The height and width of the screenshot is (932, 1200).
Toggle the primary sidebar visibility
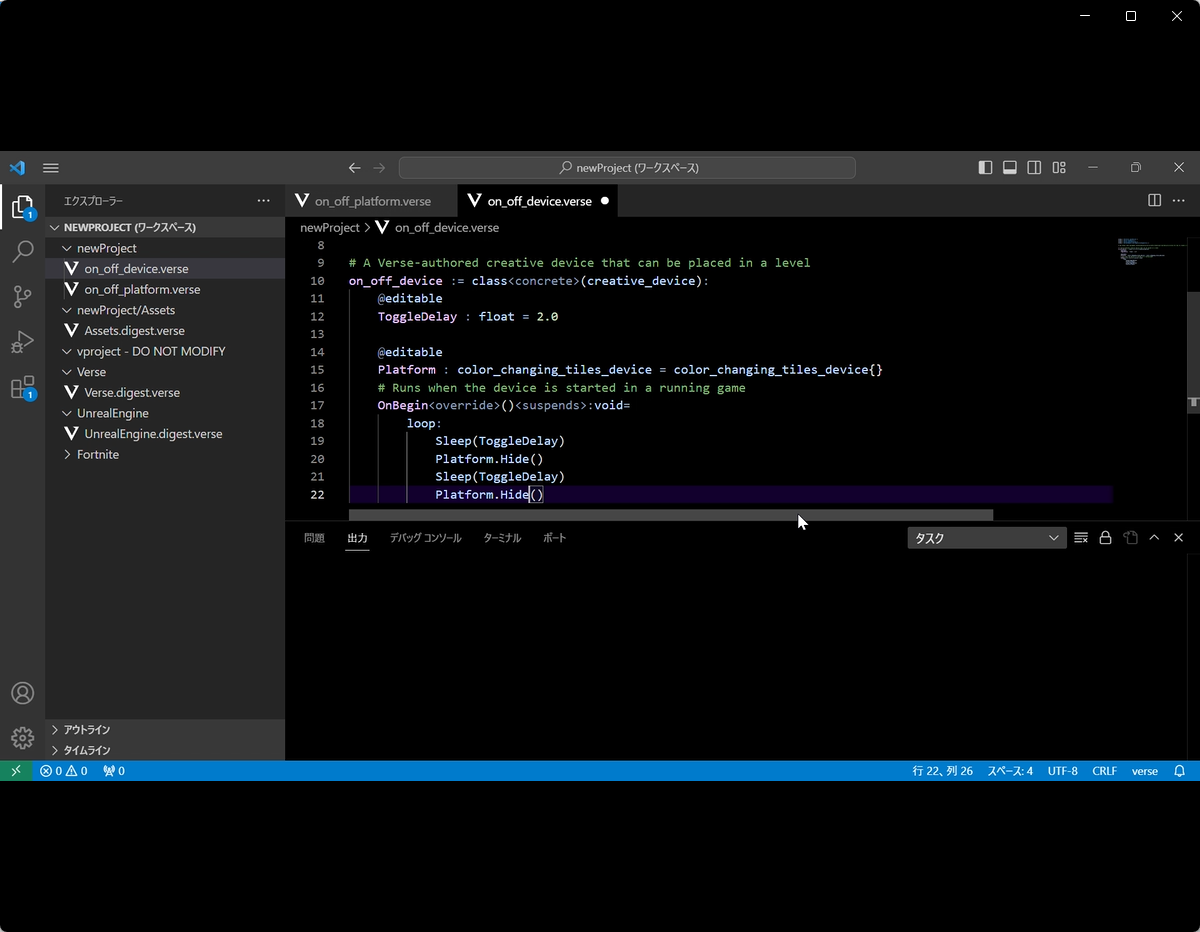tap(985, 168)
